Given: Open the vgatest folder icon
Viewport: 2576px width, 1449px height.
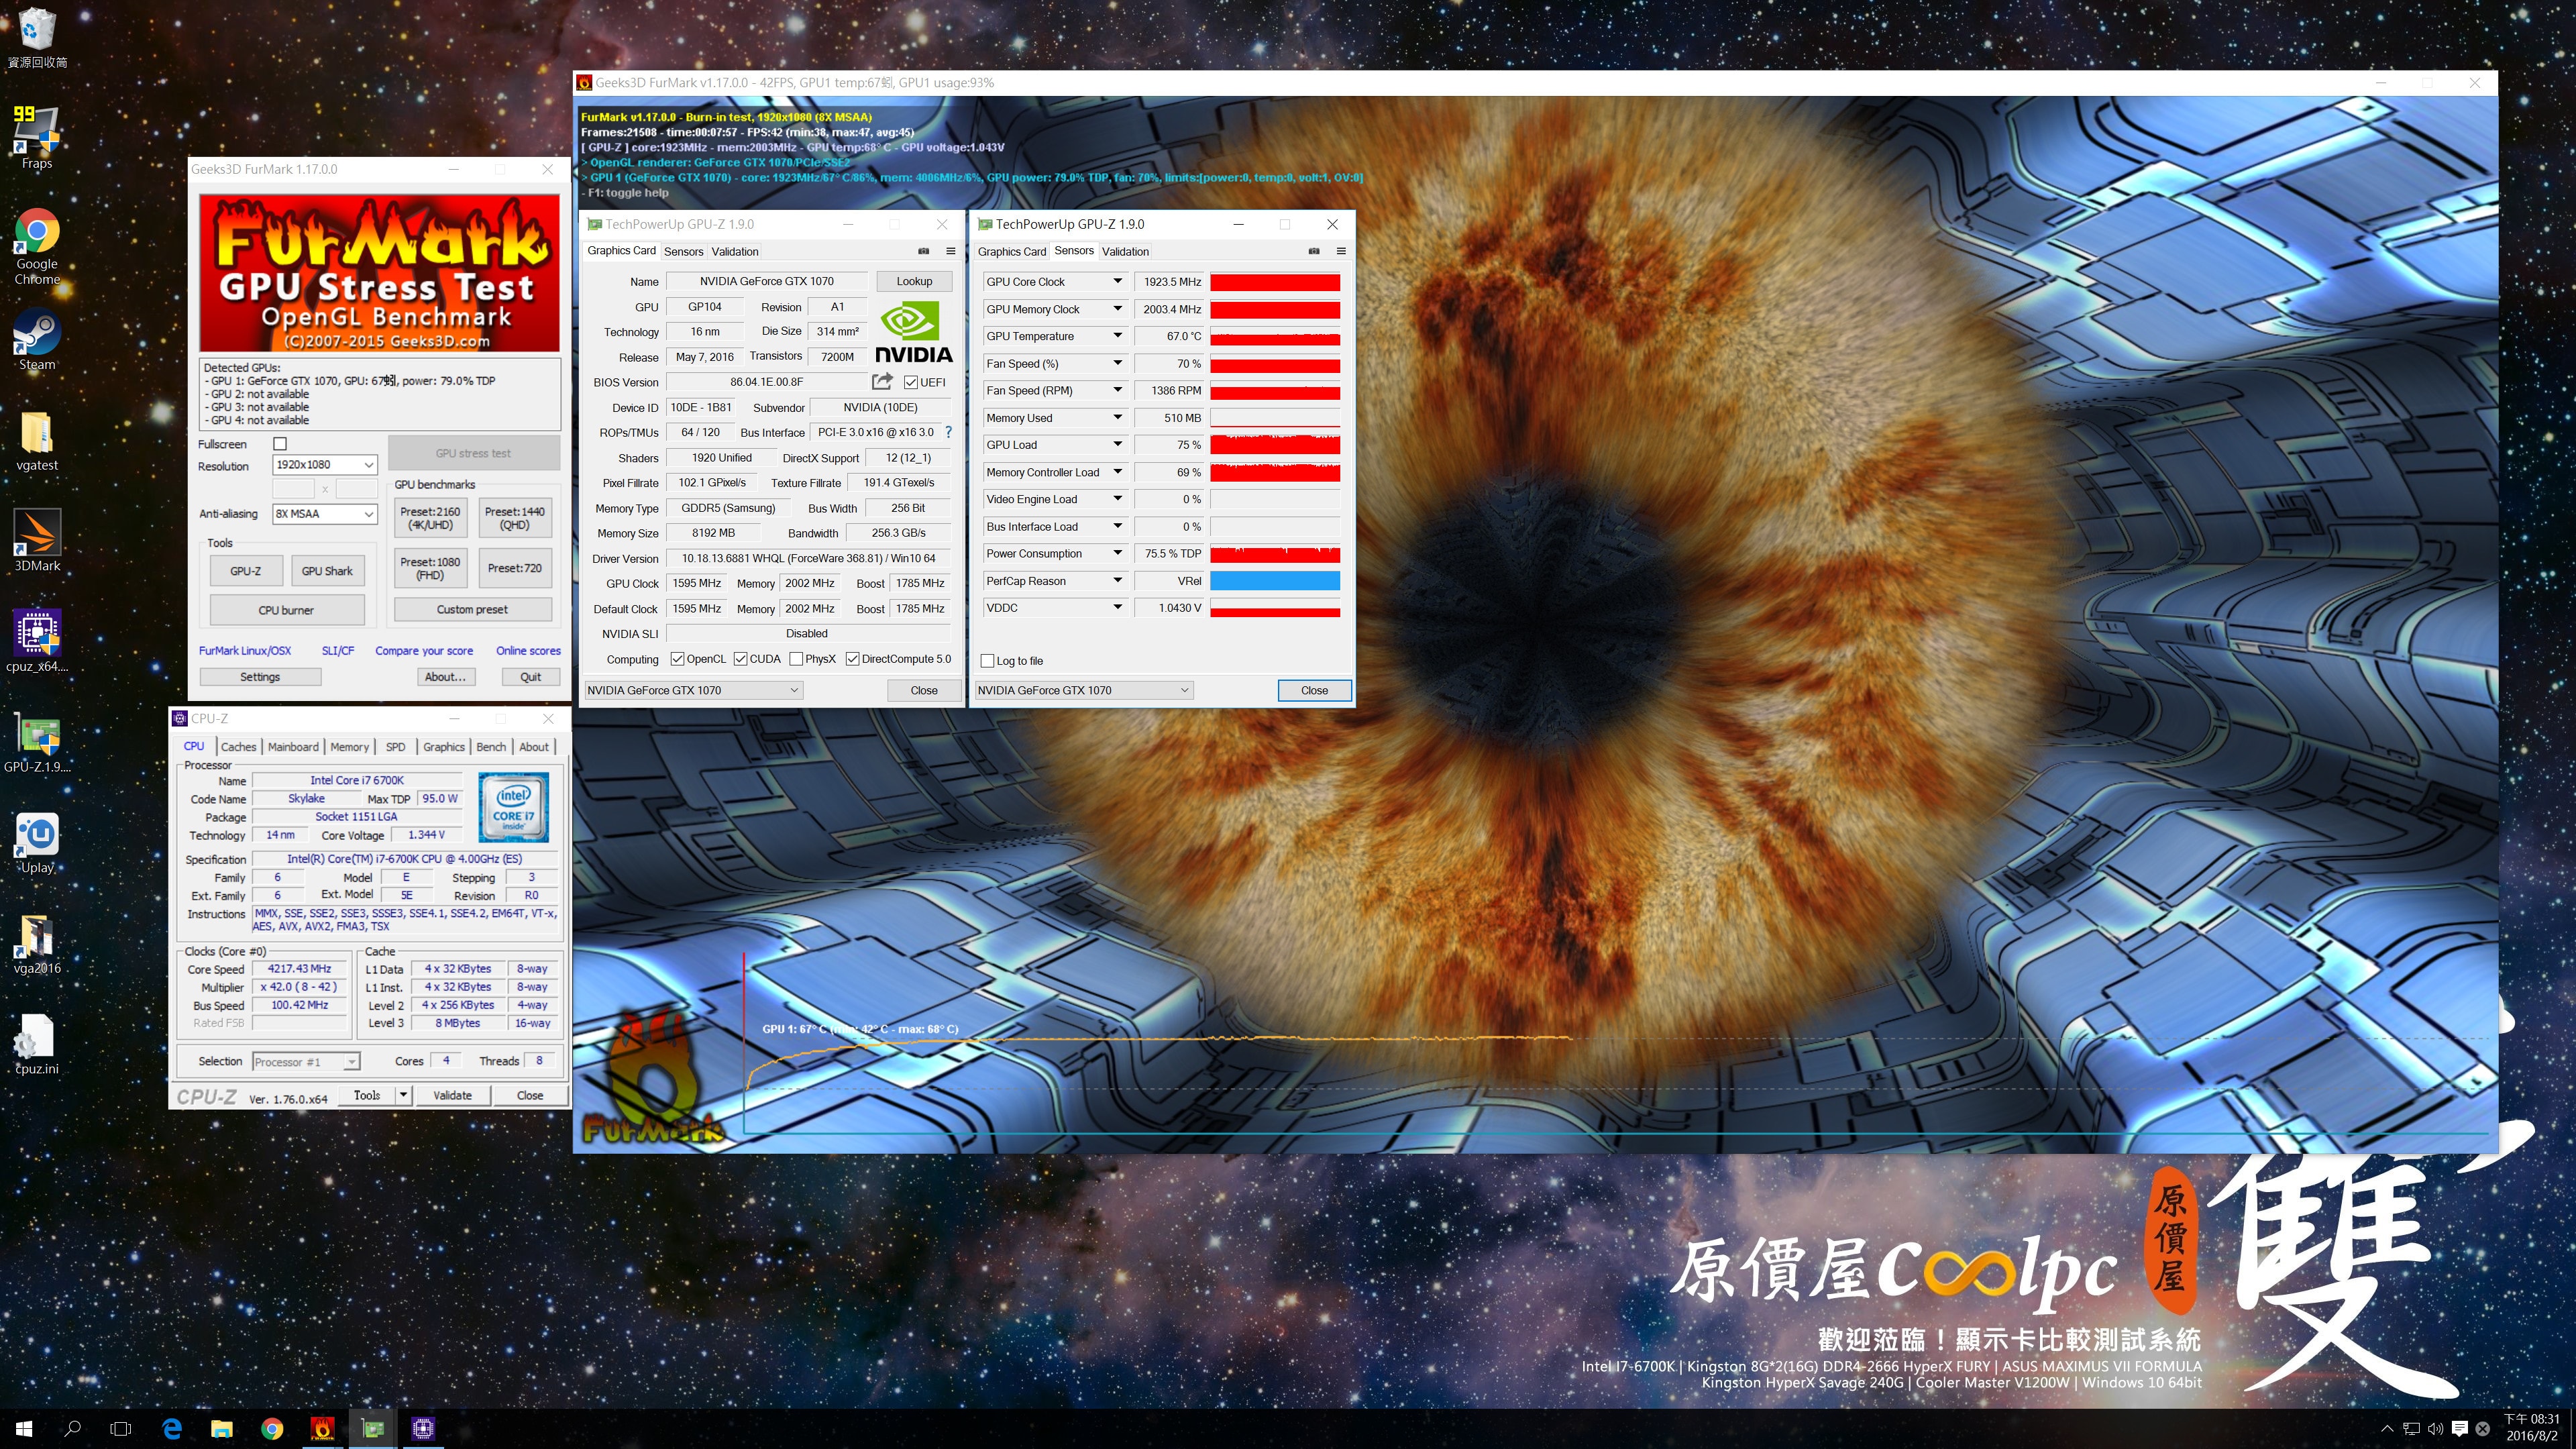Looking at the screenshot, I should pos(37,441).
